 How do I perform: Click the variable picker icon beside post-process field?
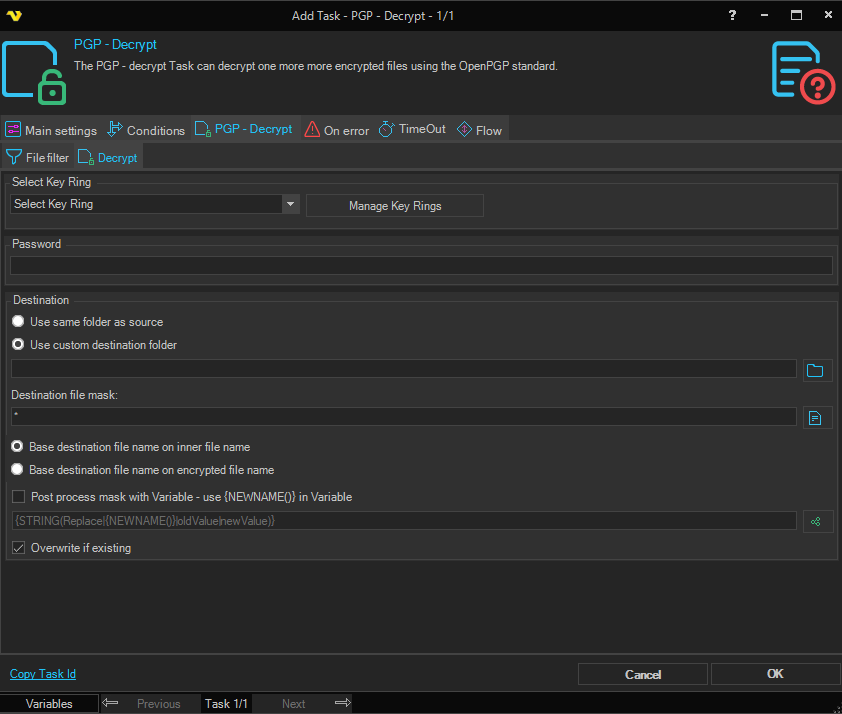pyautogui.click(x=817, y=521)
